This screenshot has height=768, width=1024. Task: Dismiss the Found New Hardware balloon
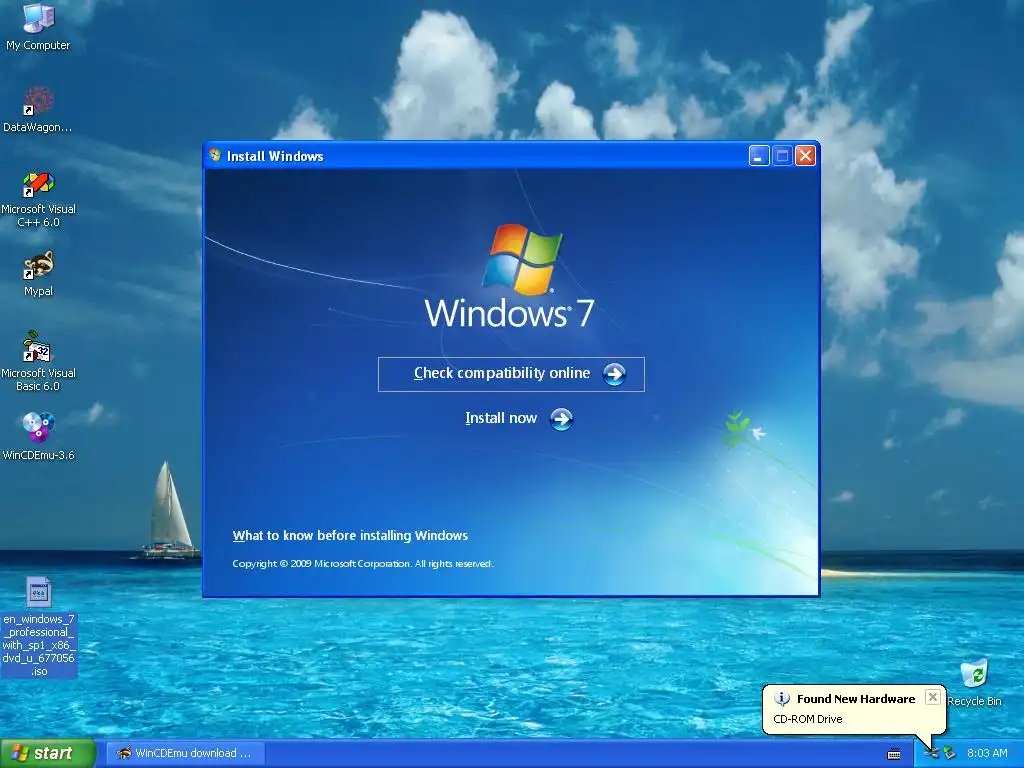point(933,697)
